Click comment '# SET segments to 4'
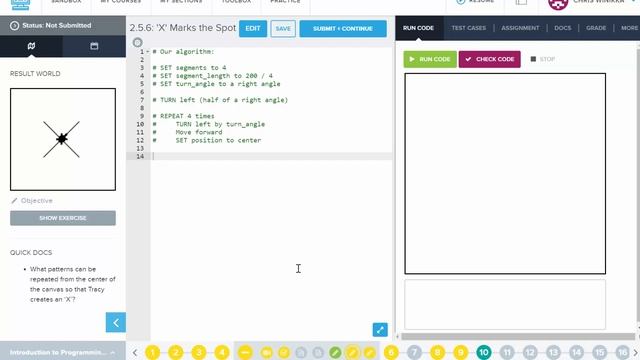The width and height of the screenshot is (640, 360). click(189, 68)
